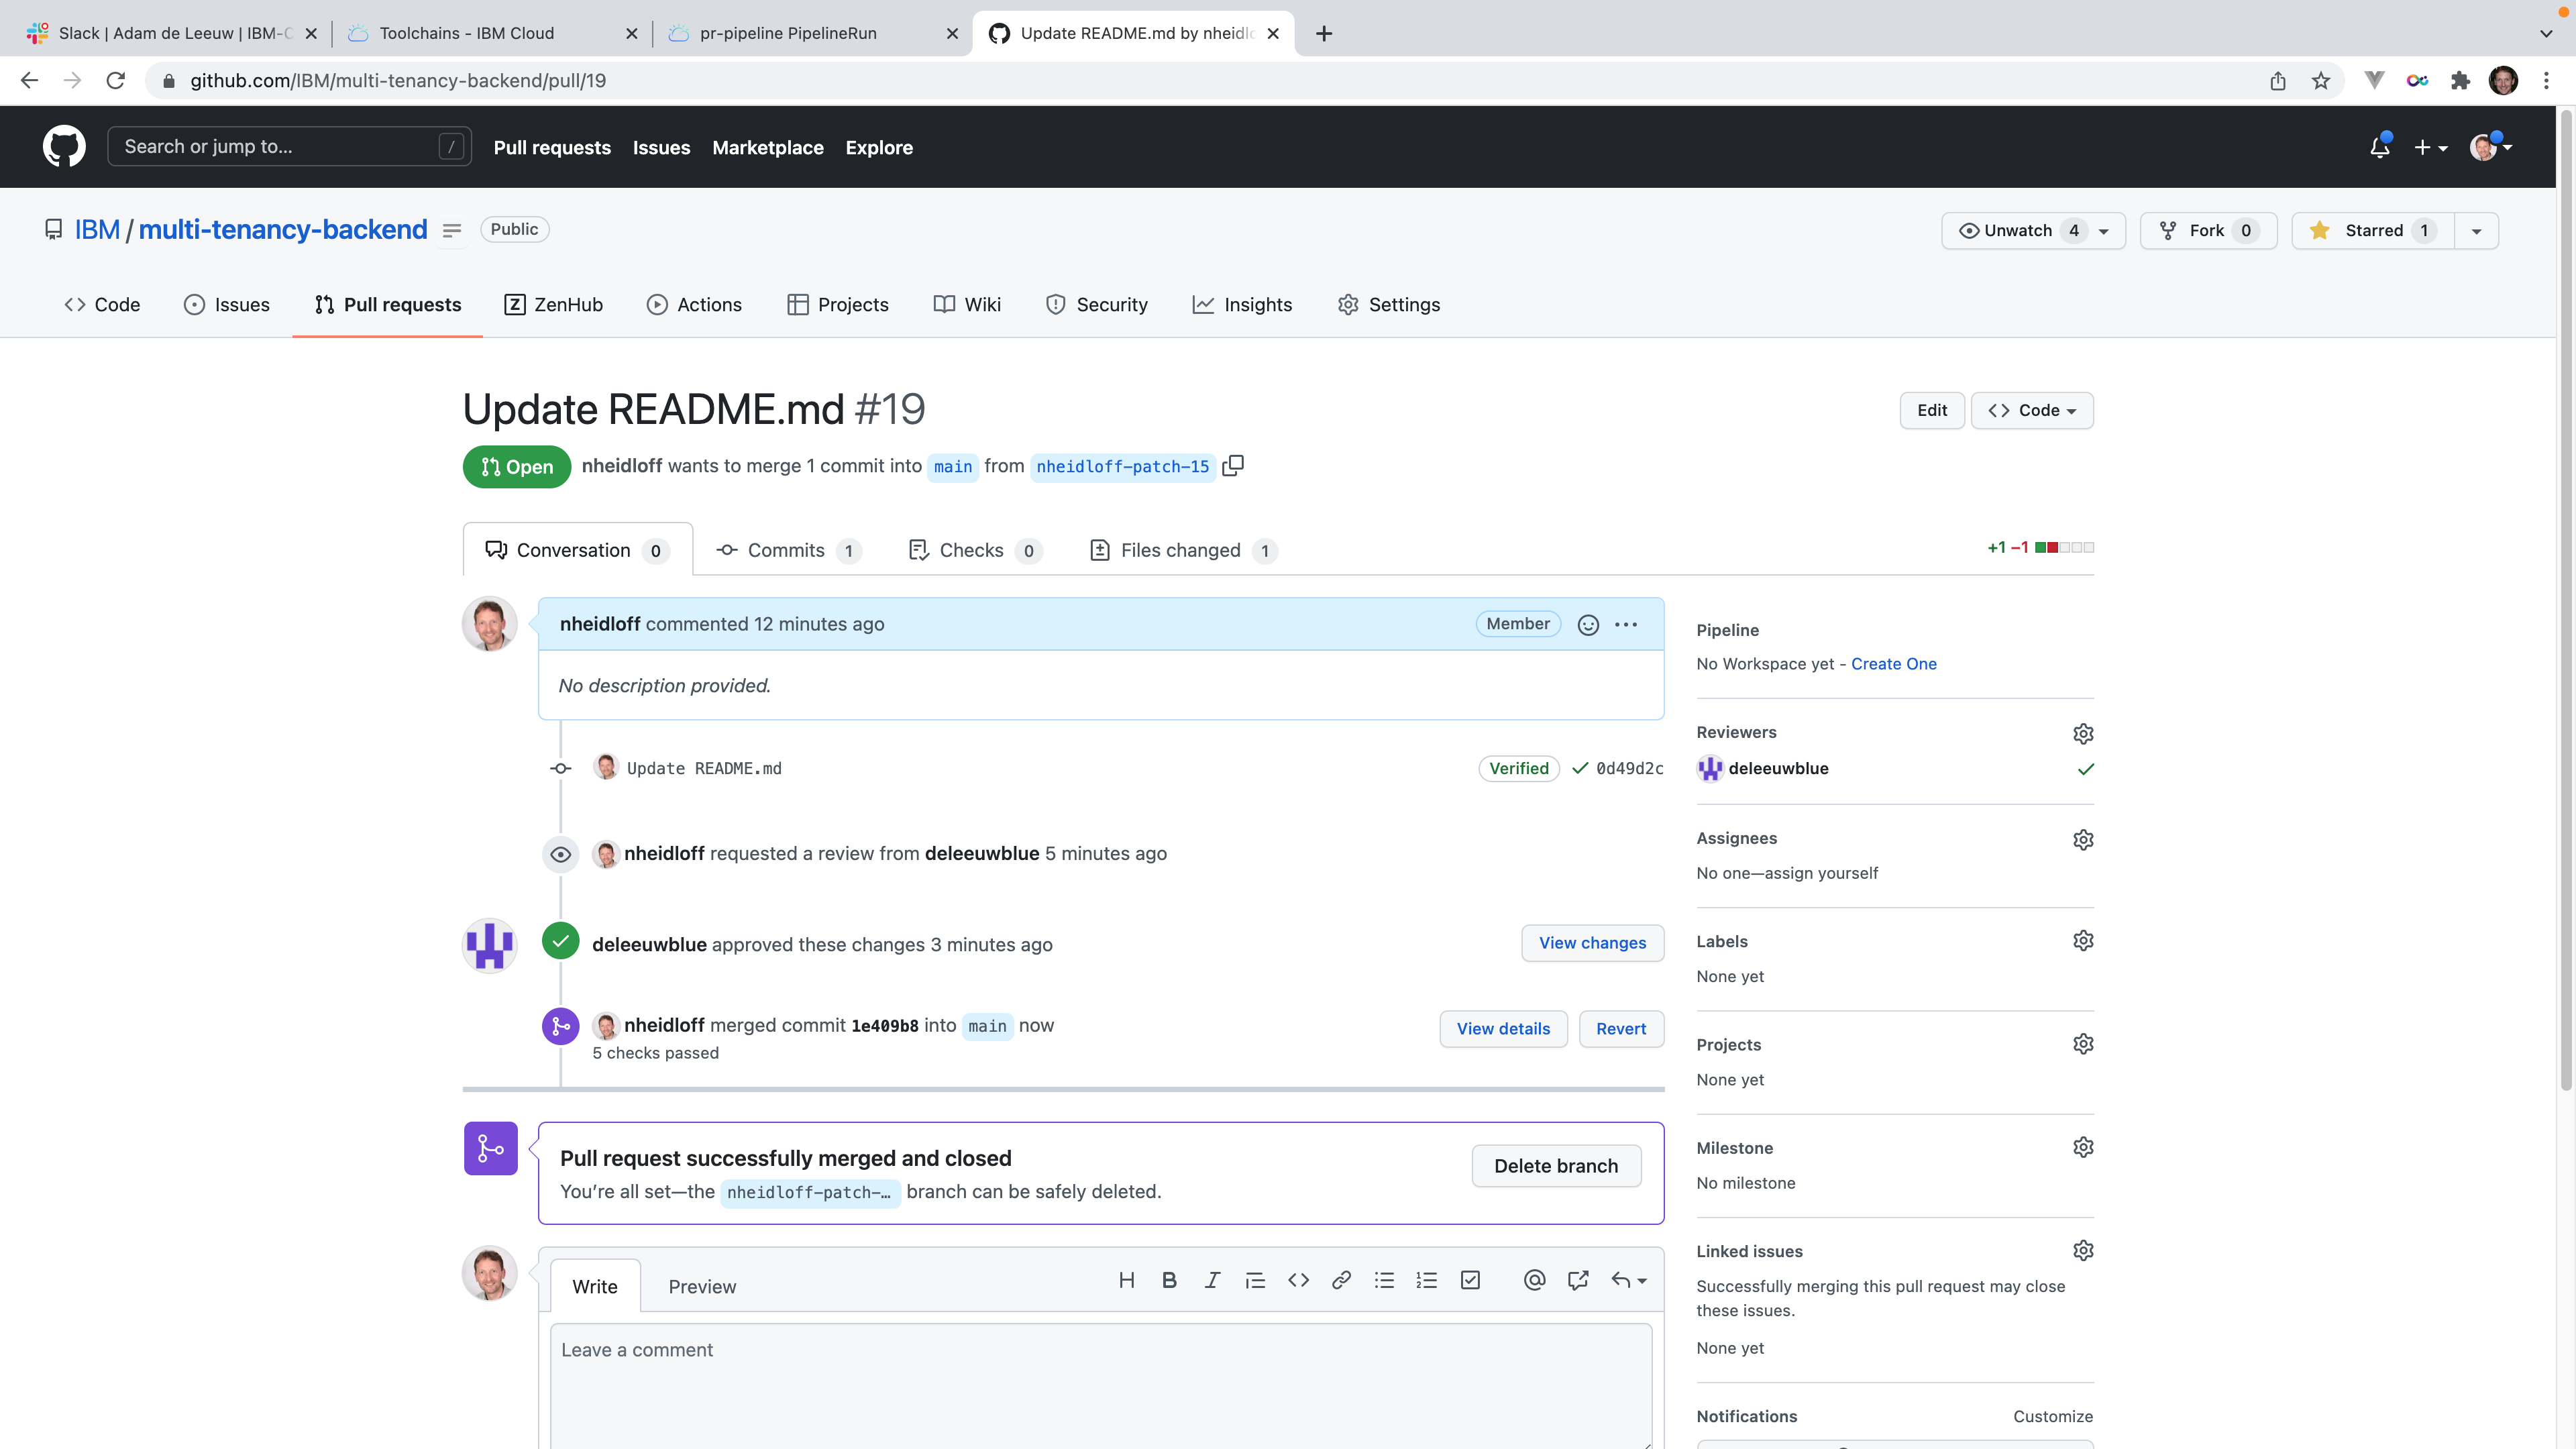Viewport: 2576px width, 1449px height.
Task: Click the Create One workspace link
Action: tap(1893, 664)
